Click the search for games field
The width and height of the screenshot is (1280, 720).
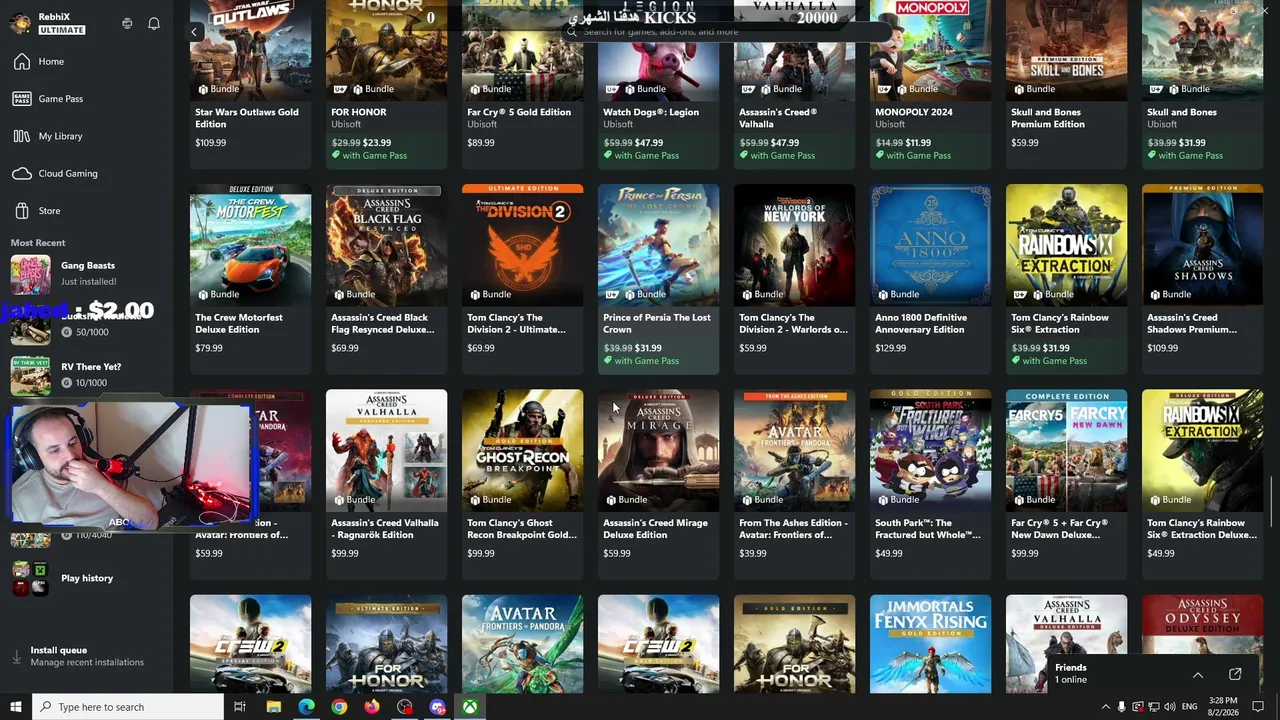726,32
